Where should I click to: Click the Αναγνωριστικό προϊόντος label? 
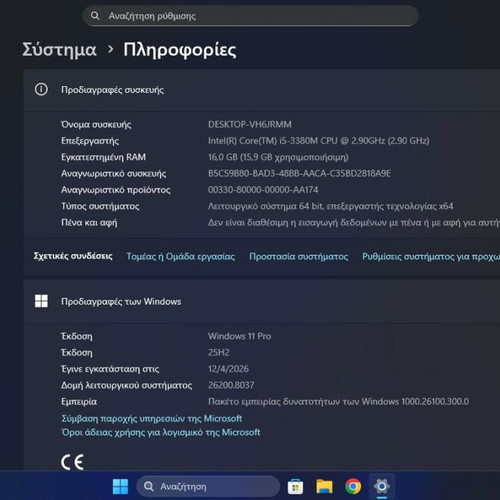116,190
